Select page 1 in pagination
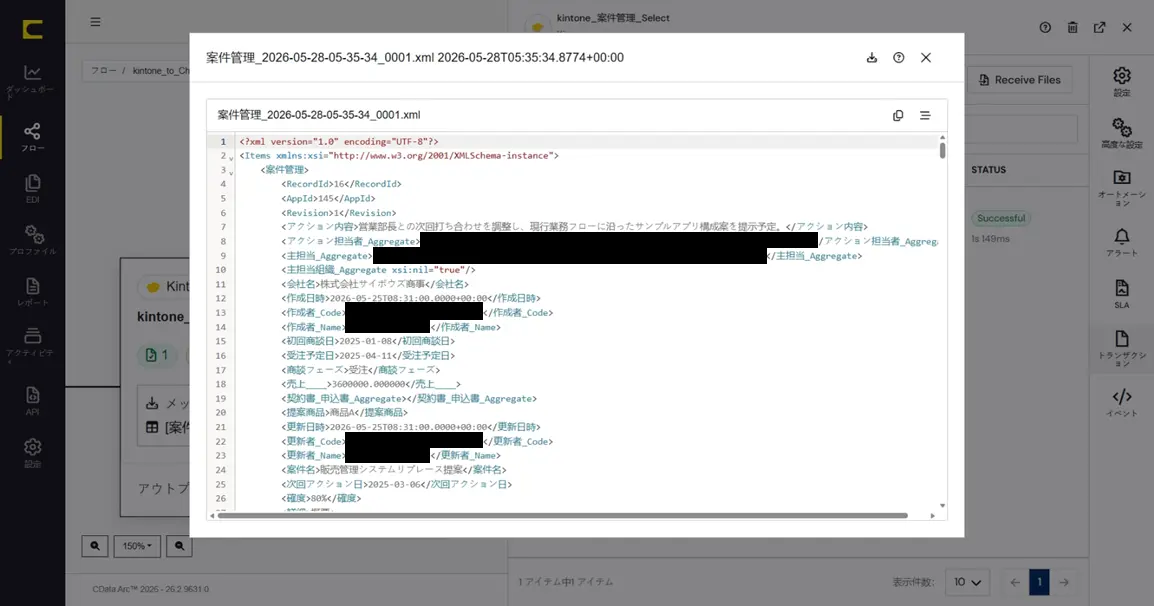 (1039, 582)
